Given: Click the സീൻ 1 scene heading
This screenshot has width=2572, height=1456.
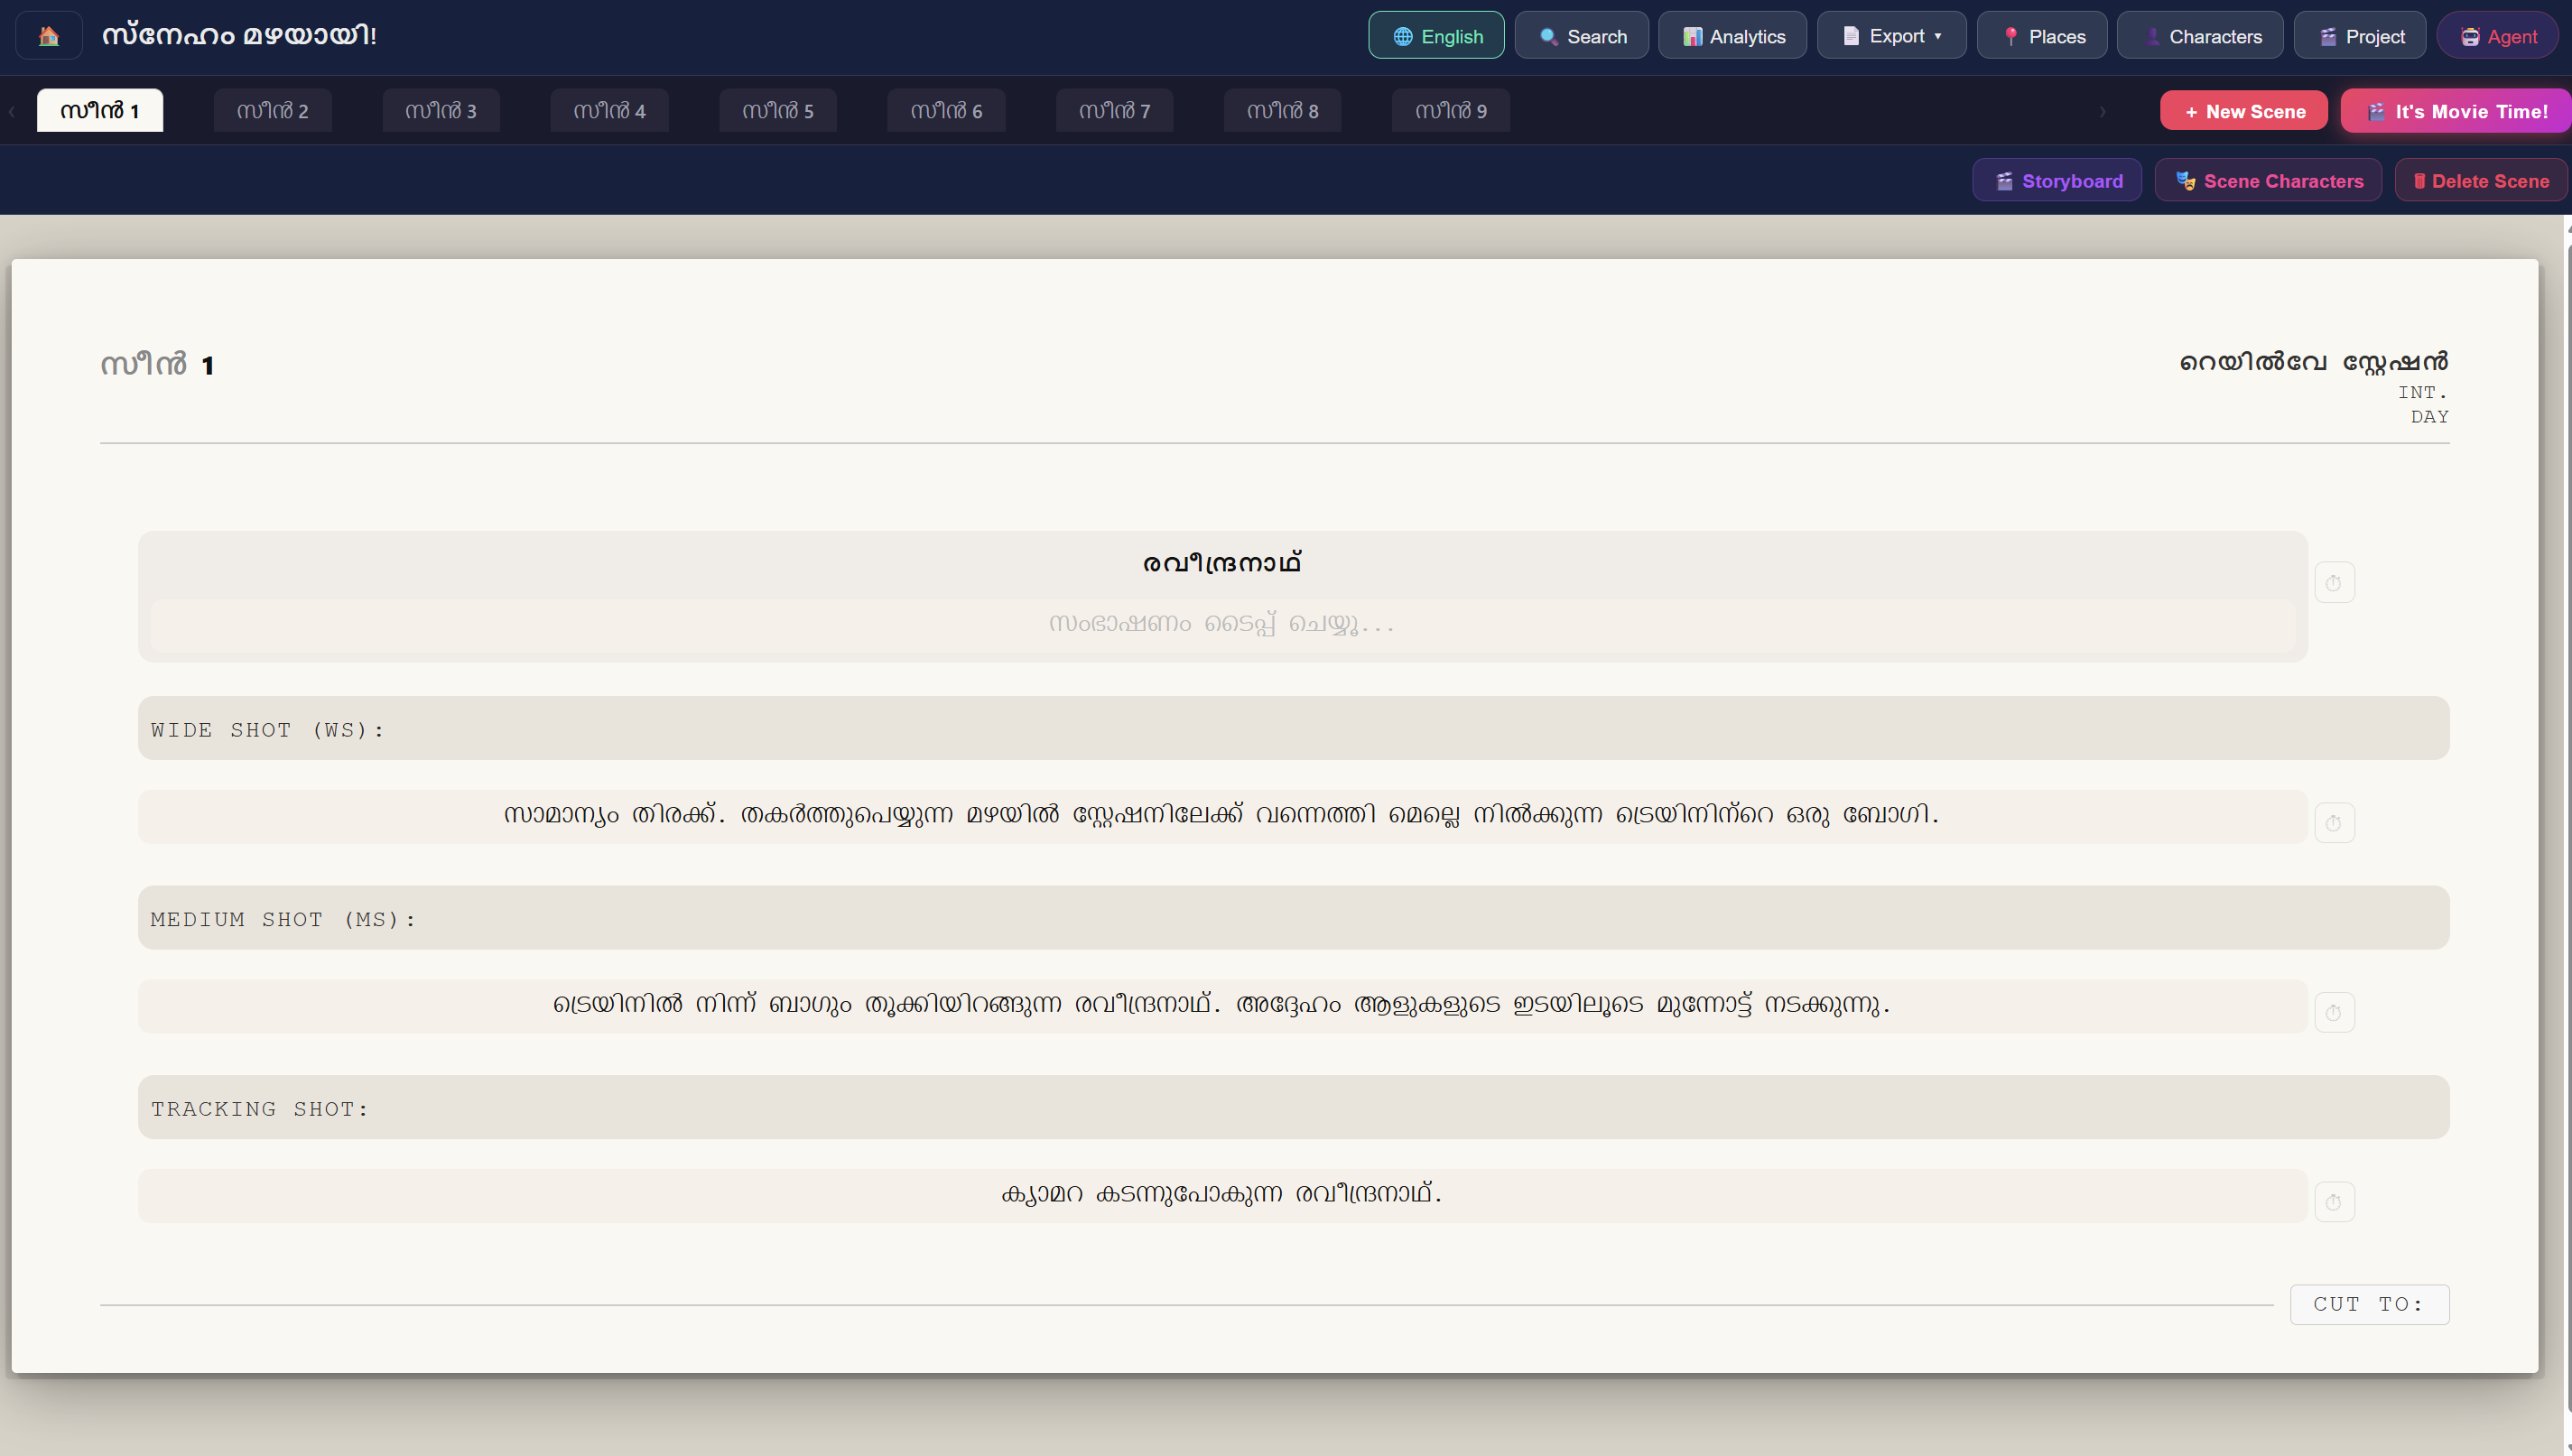Looking at the screenshot, I should [x=157, y=365].
